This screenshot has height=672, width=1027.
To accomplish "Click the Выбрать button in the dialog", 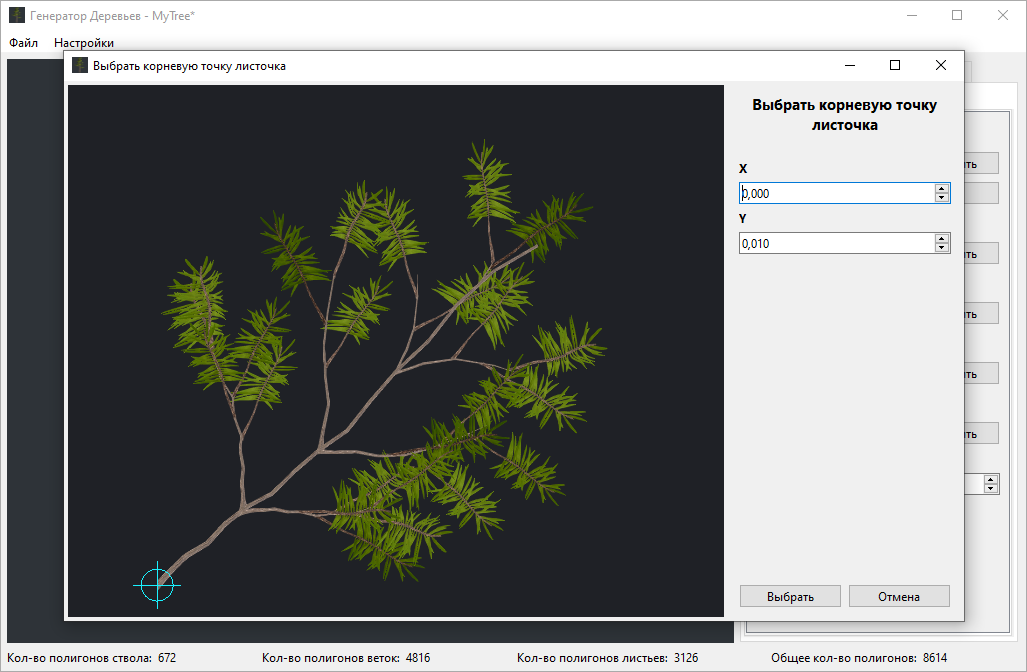I will click(x=790, y=596).
